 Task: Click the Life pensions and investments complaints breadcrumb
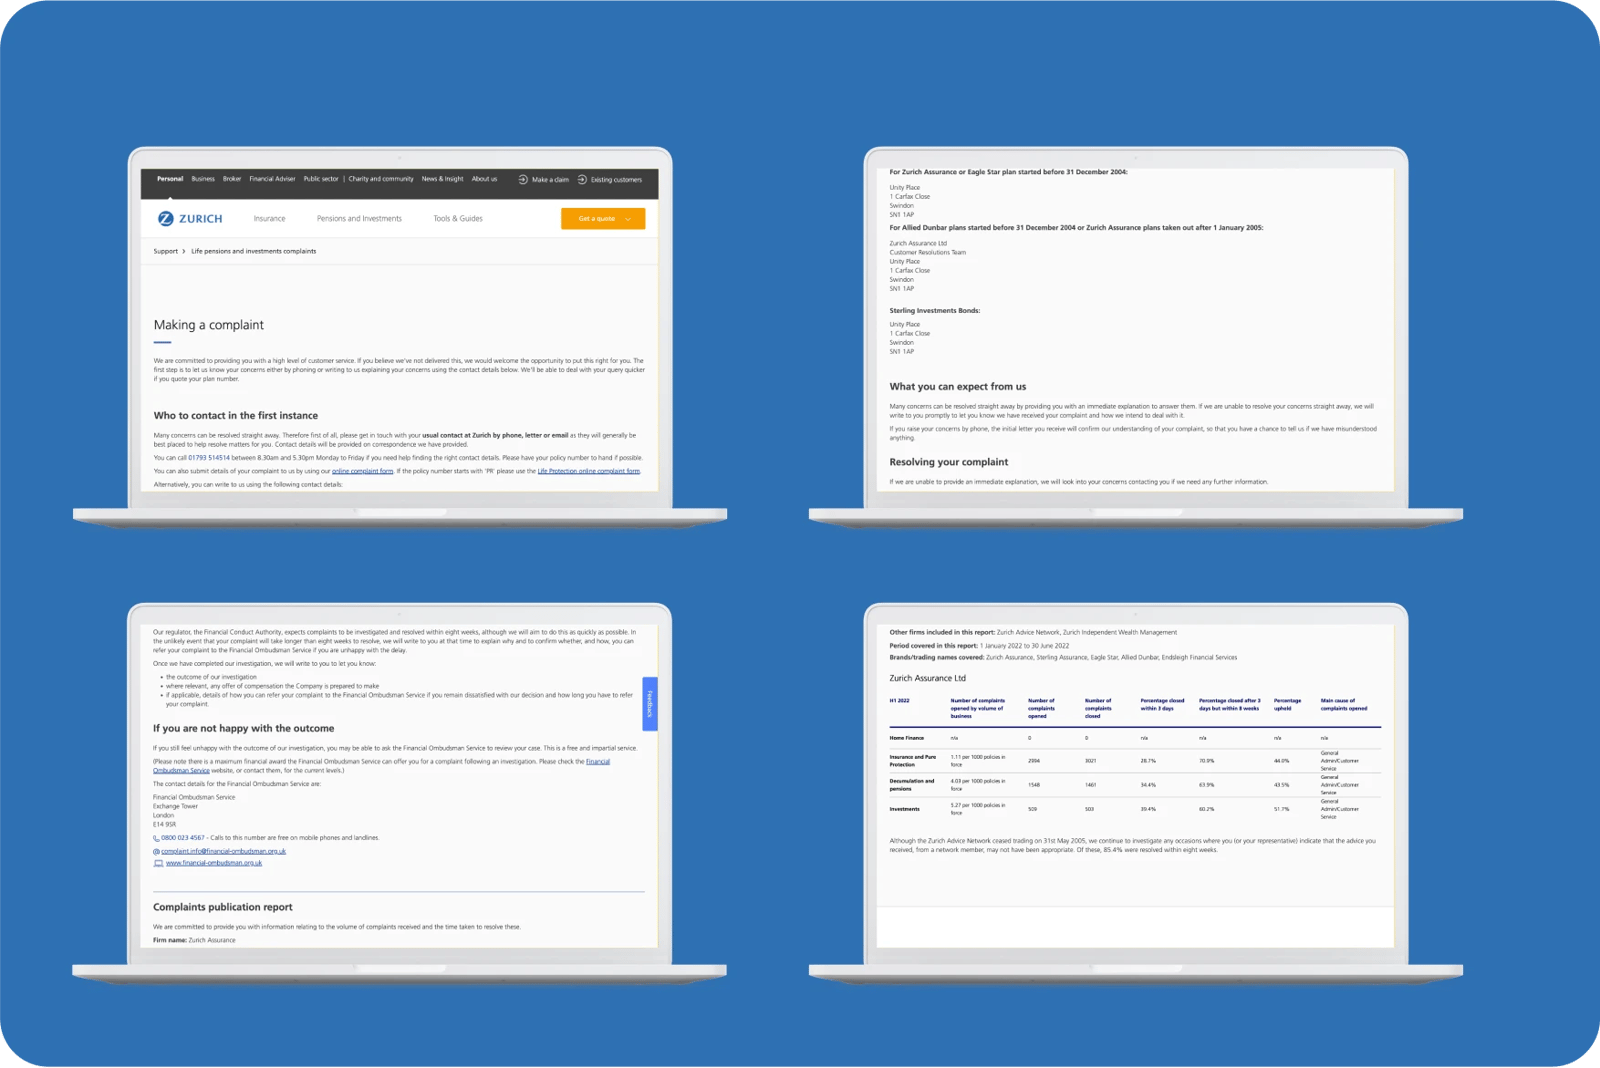point(254,251)
